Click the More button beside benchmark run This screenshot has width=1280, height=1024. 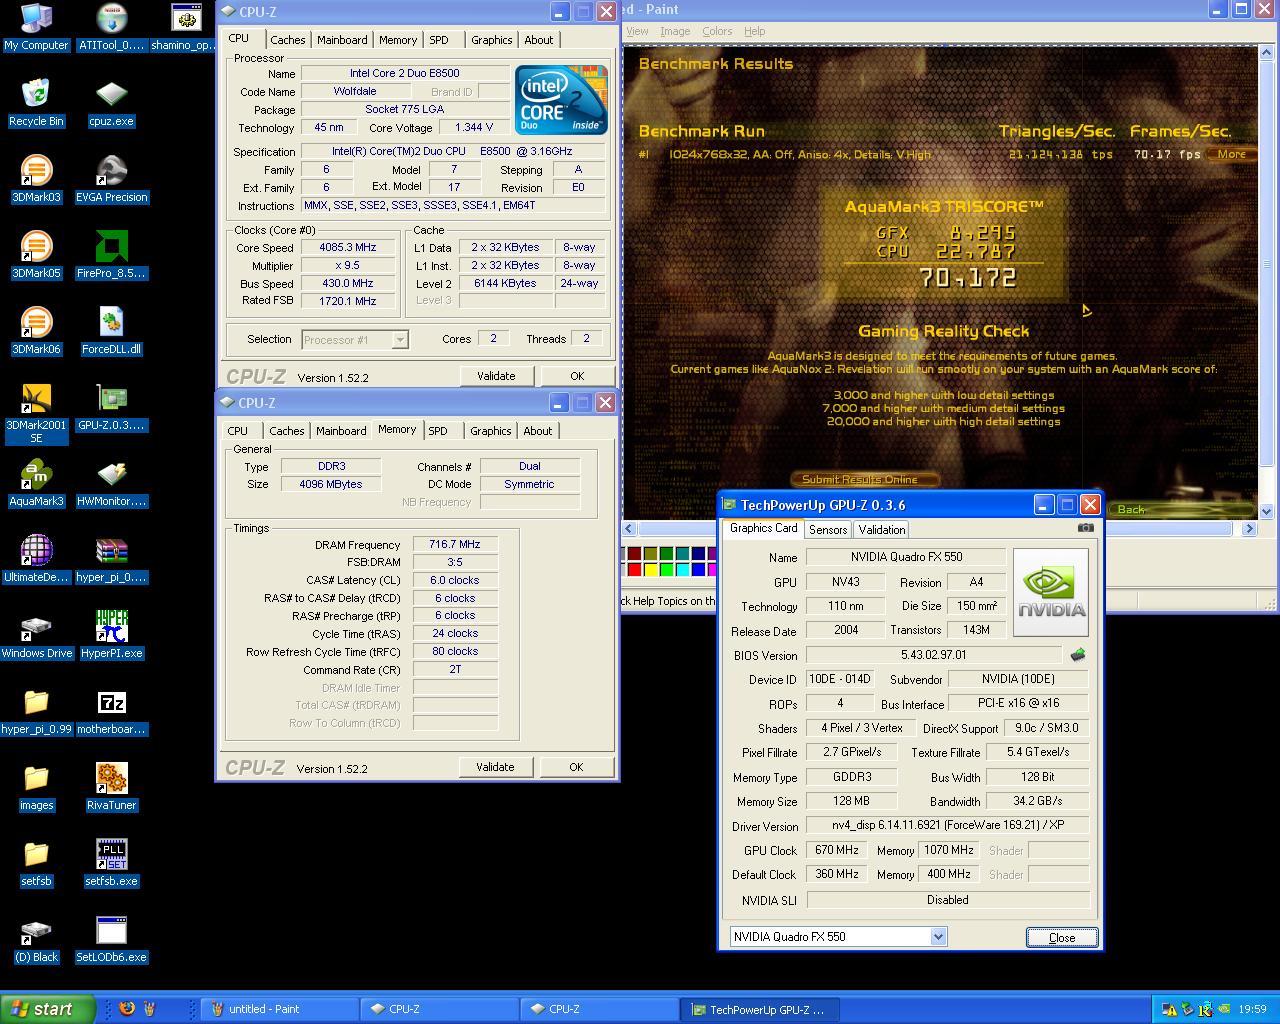coord(1231,154)
